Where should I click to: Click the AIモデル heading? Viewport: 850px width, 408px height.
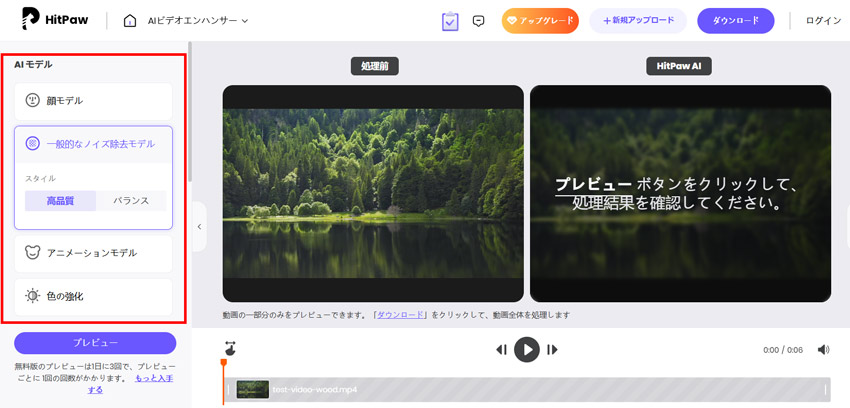pyautogui.click(x=33, y=64)
